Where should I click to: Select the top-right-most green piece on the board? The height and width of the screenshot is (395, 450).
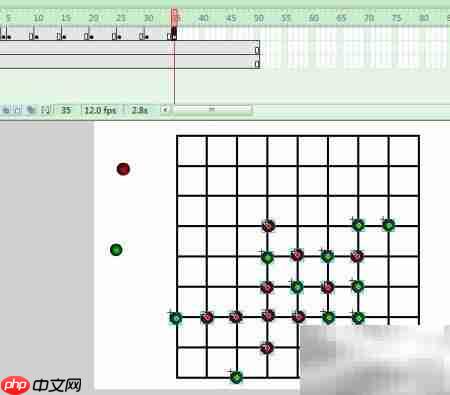click(389, 225)
